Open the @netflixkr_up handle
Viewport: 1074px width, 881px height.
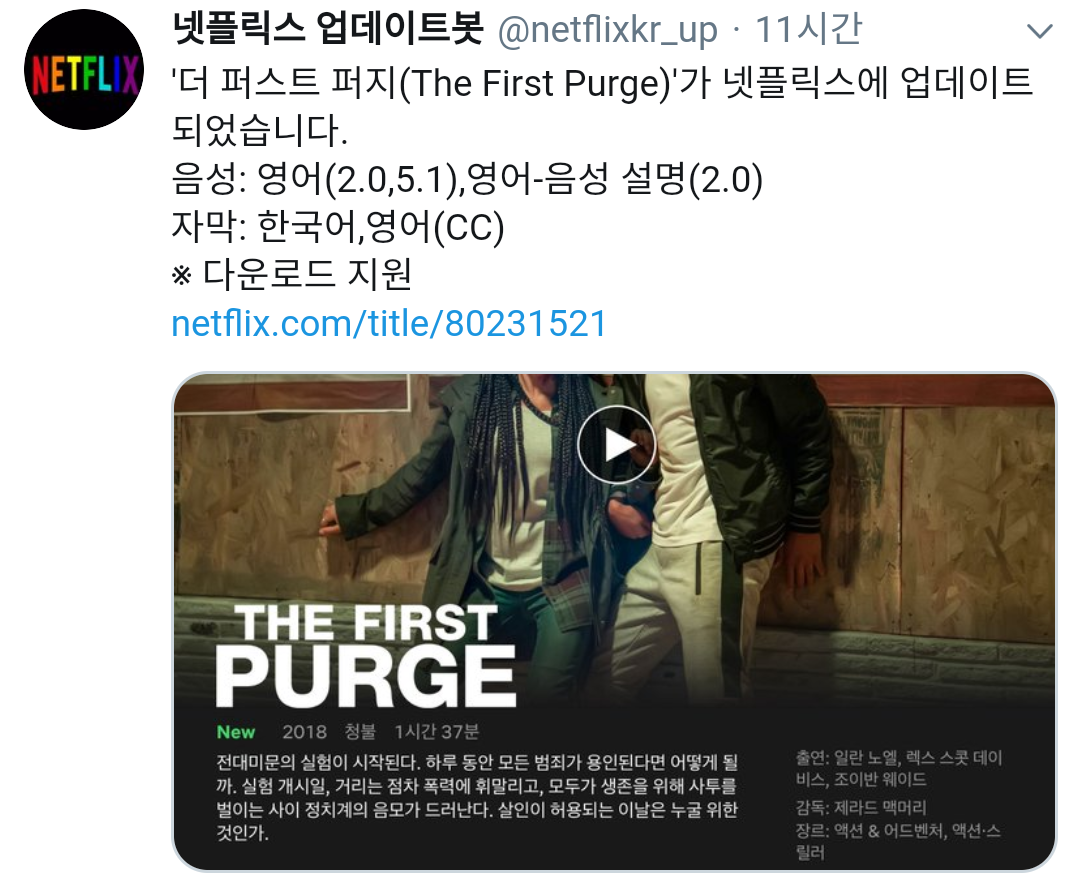607,31
